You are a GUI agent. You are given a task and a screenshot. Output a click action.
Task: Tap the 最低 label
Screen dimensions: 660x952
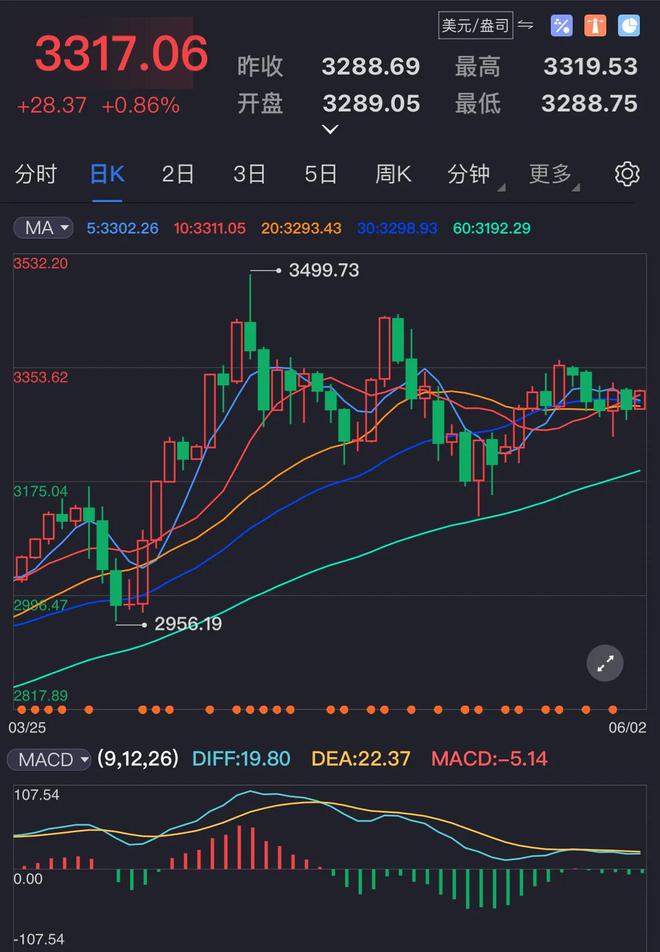(478, 103)
